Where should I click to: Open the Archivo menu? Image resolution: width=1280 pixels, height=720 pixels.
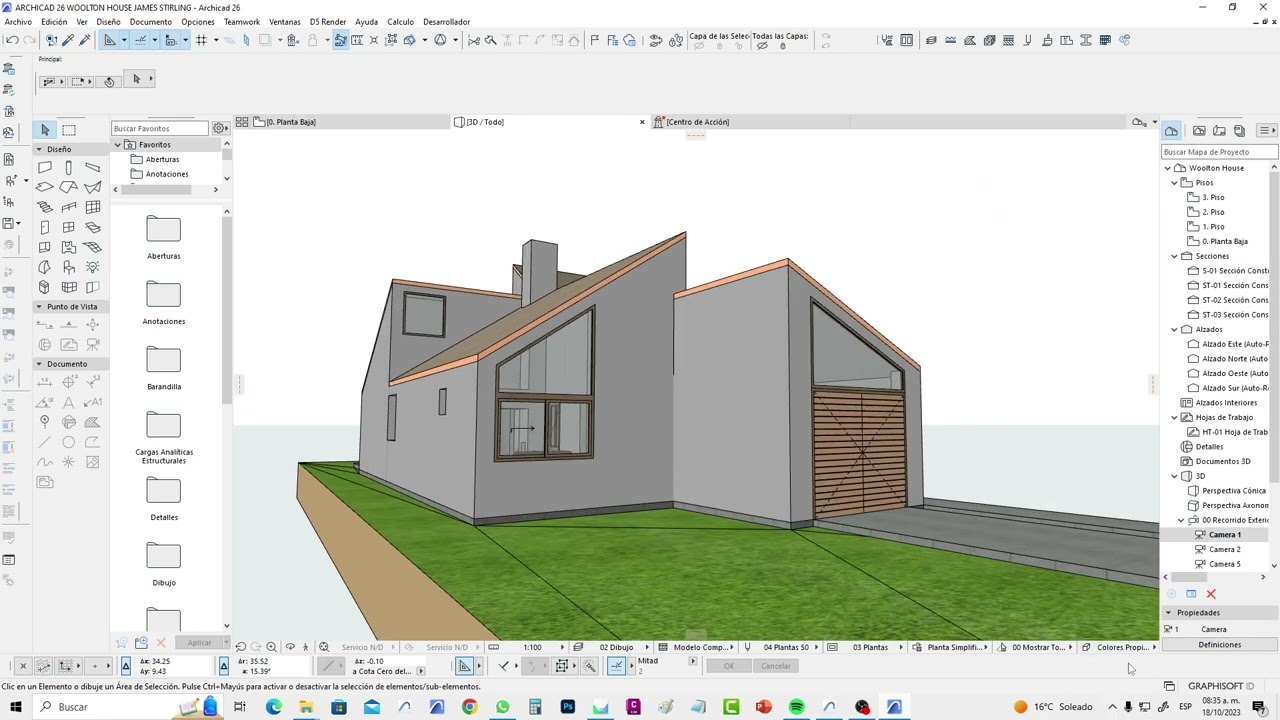pyautogui.click(x=18, y=22)
